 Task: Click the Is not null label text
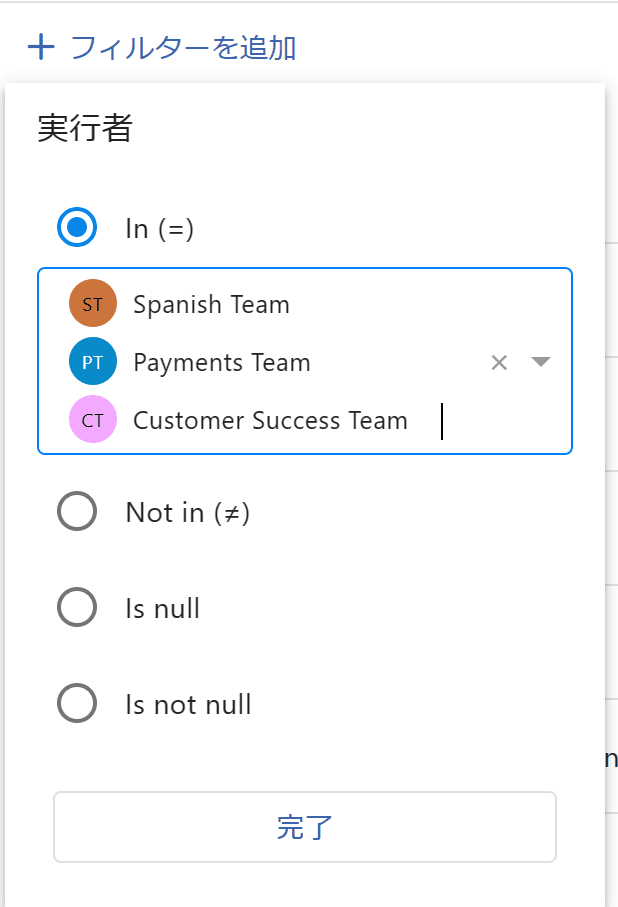point(188,705)
